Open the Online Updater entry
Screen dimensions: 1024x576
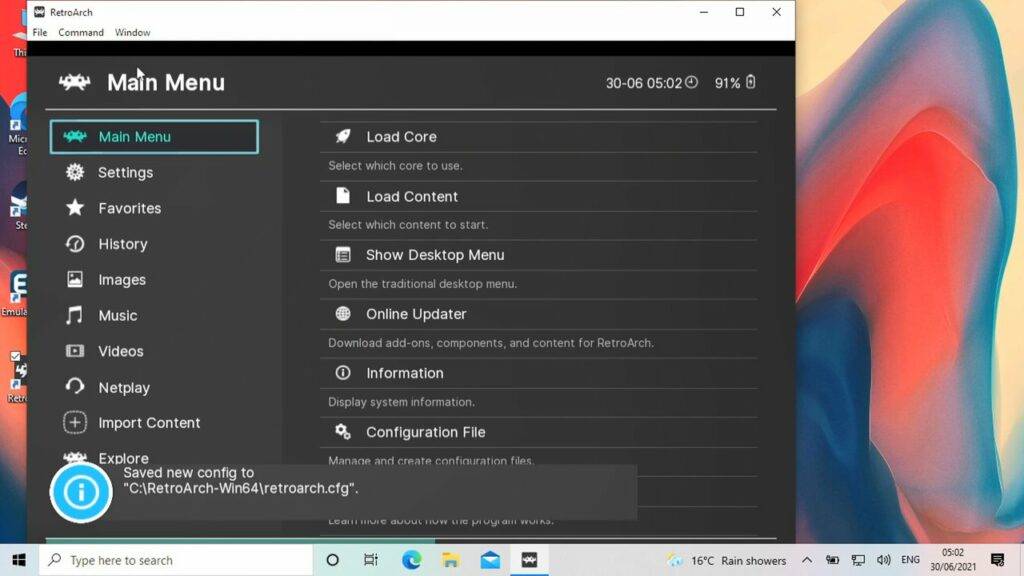pyautogui.click(x=539, y=314)
